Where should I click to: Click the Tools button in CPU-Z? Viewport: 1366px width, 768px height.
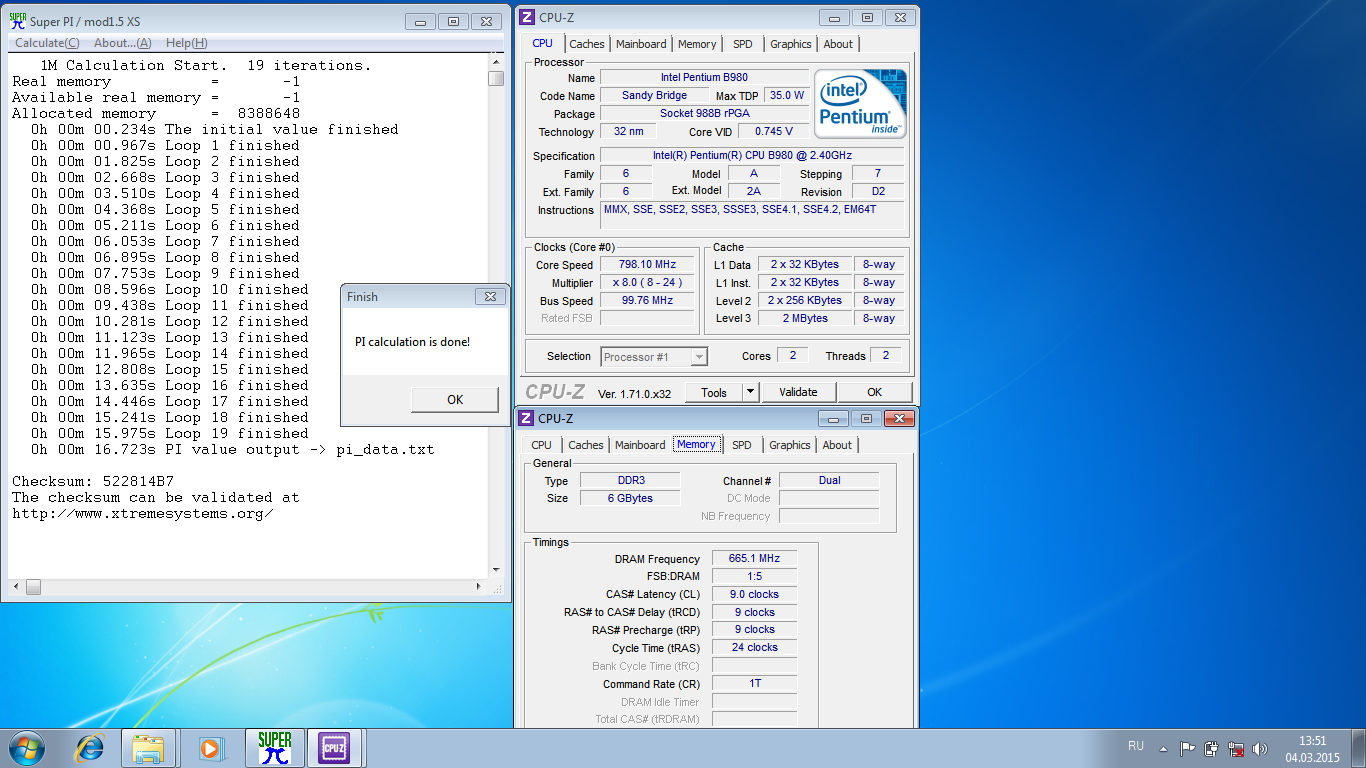[714, 392]
